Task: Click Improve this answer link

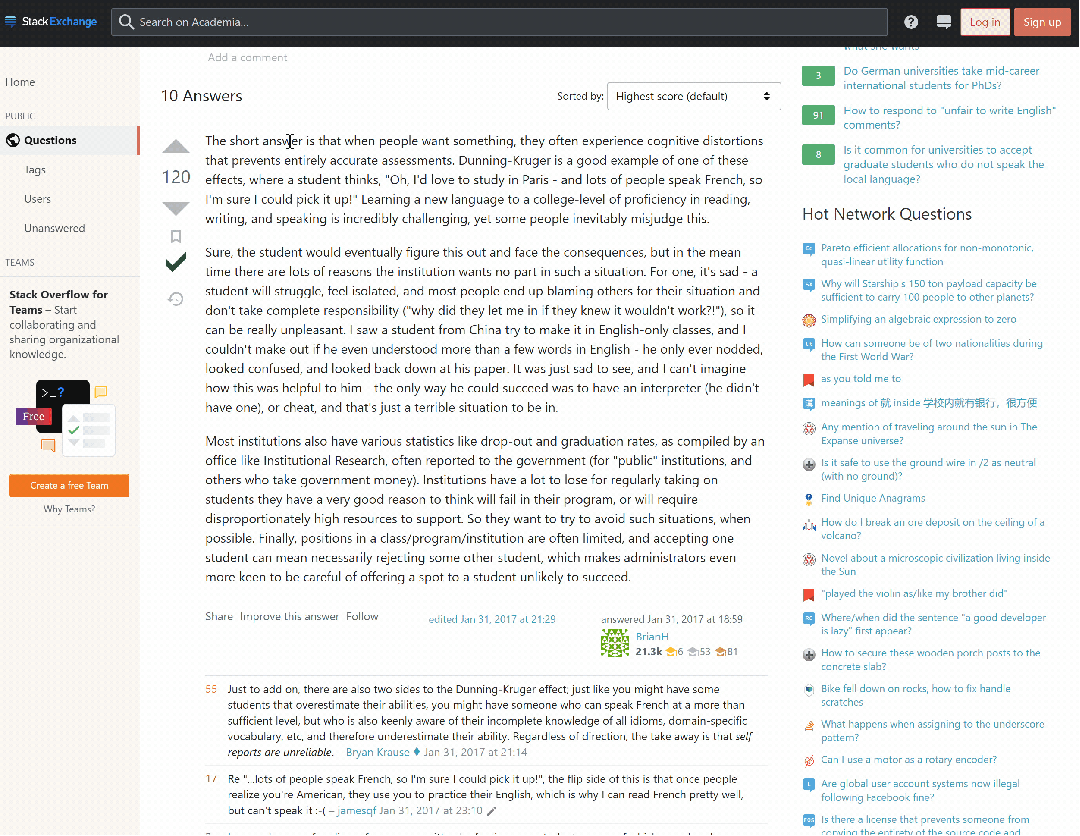Action: [x=289, y=616]
